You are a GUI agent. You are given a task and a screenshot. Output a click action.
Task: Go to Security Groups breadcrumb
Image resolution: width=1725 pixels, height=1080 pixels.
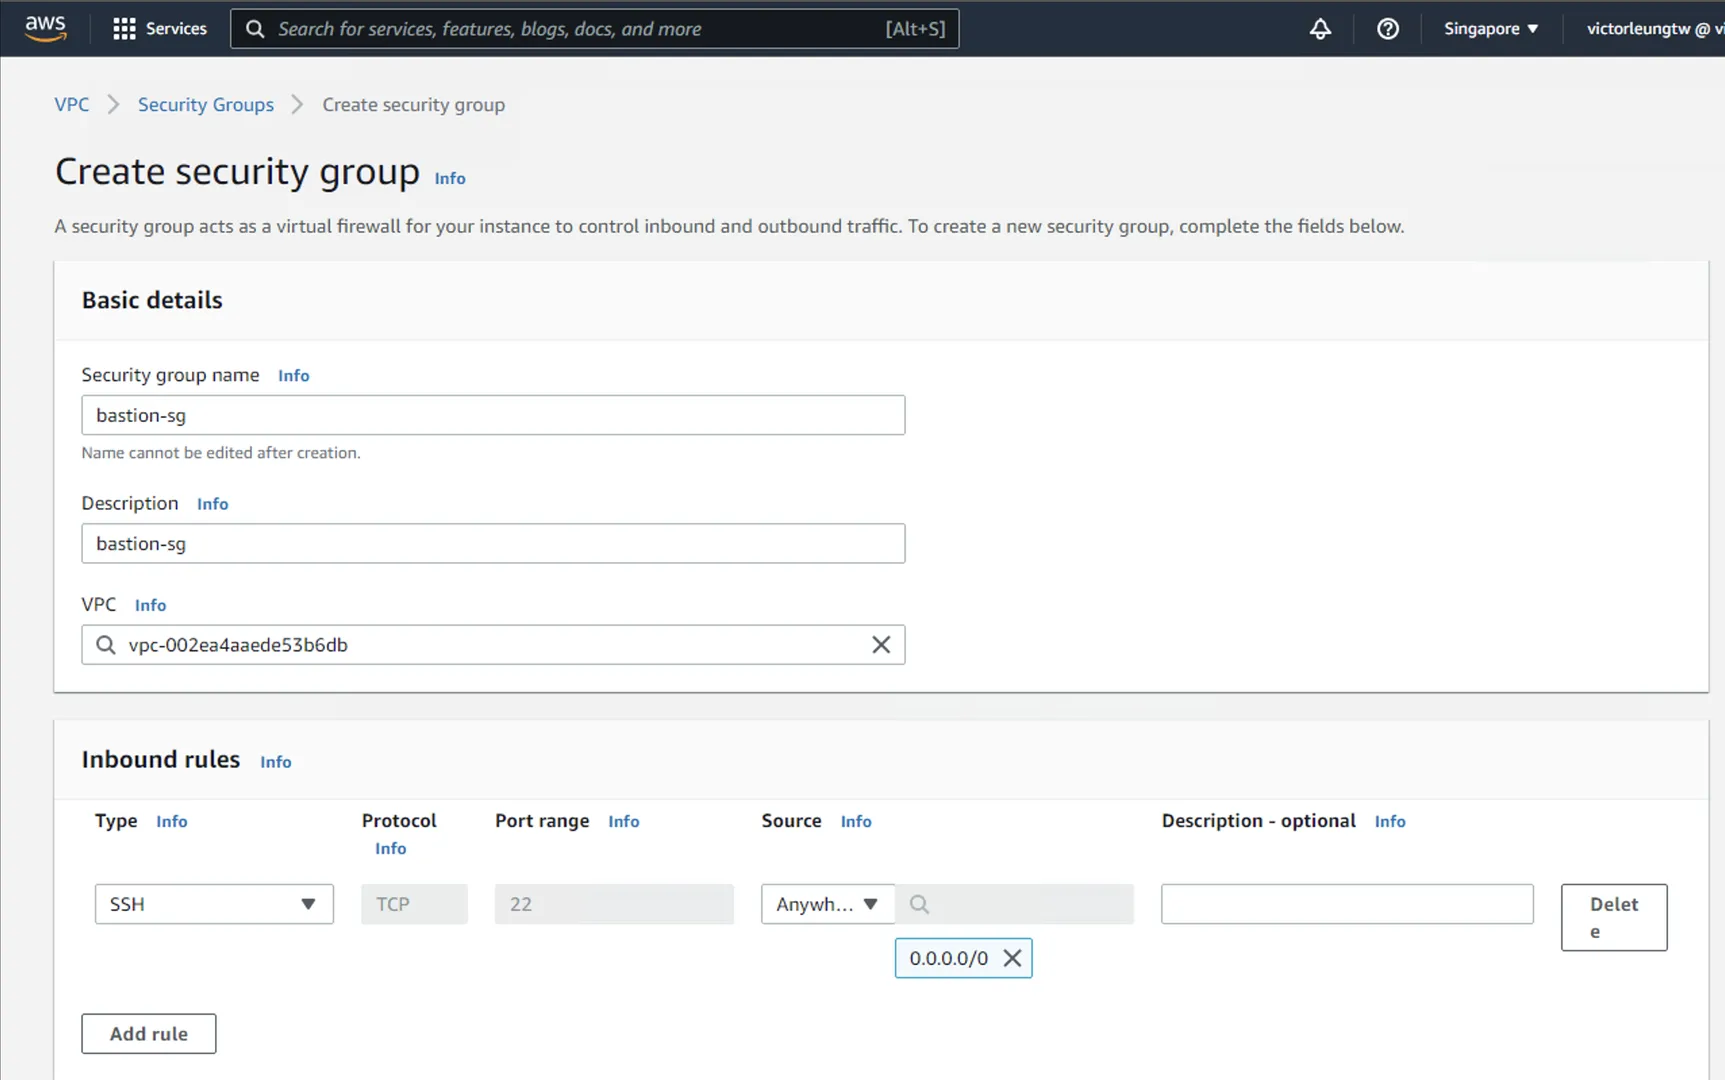coord(205,105)
